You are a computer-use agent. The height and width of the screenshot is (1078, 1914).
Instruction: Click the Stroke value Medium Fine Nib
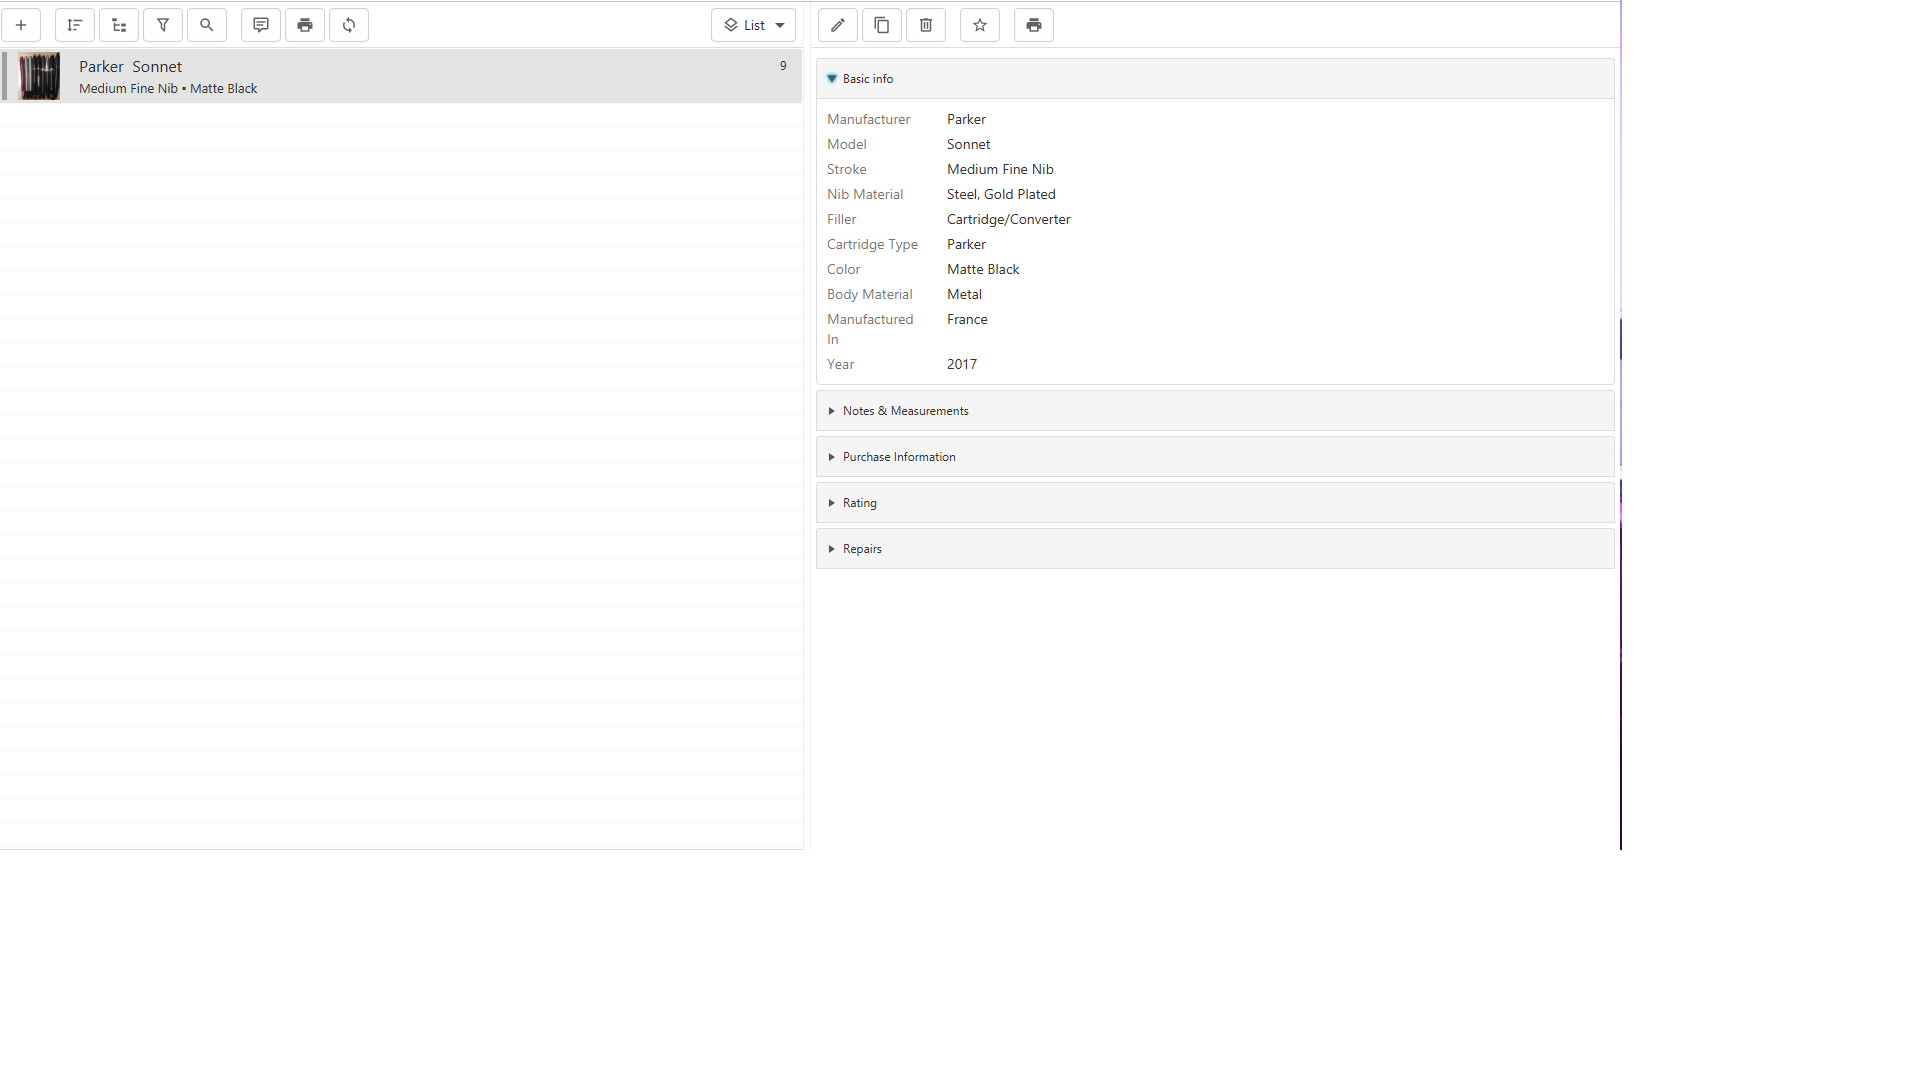(1000, 169)
